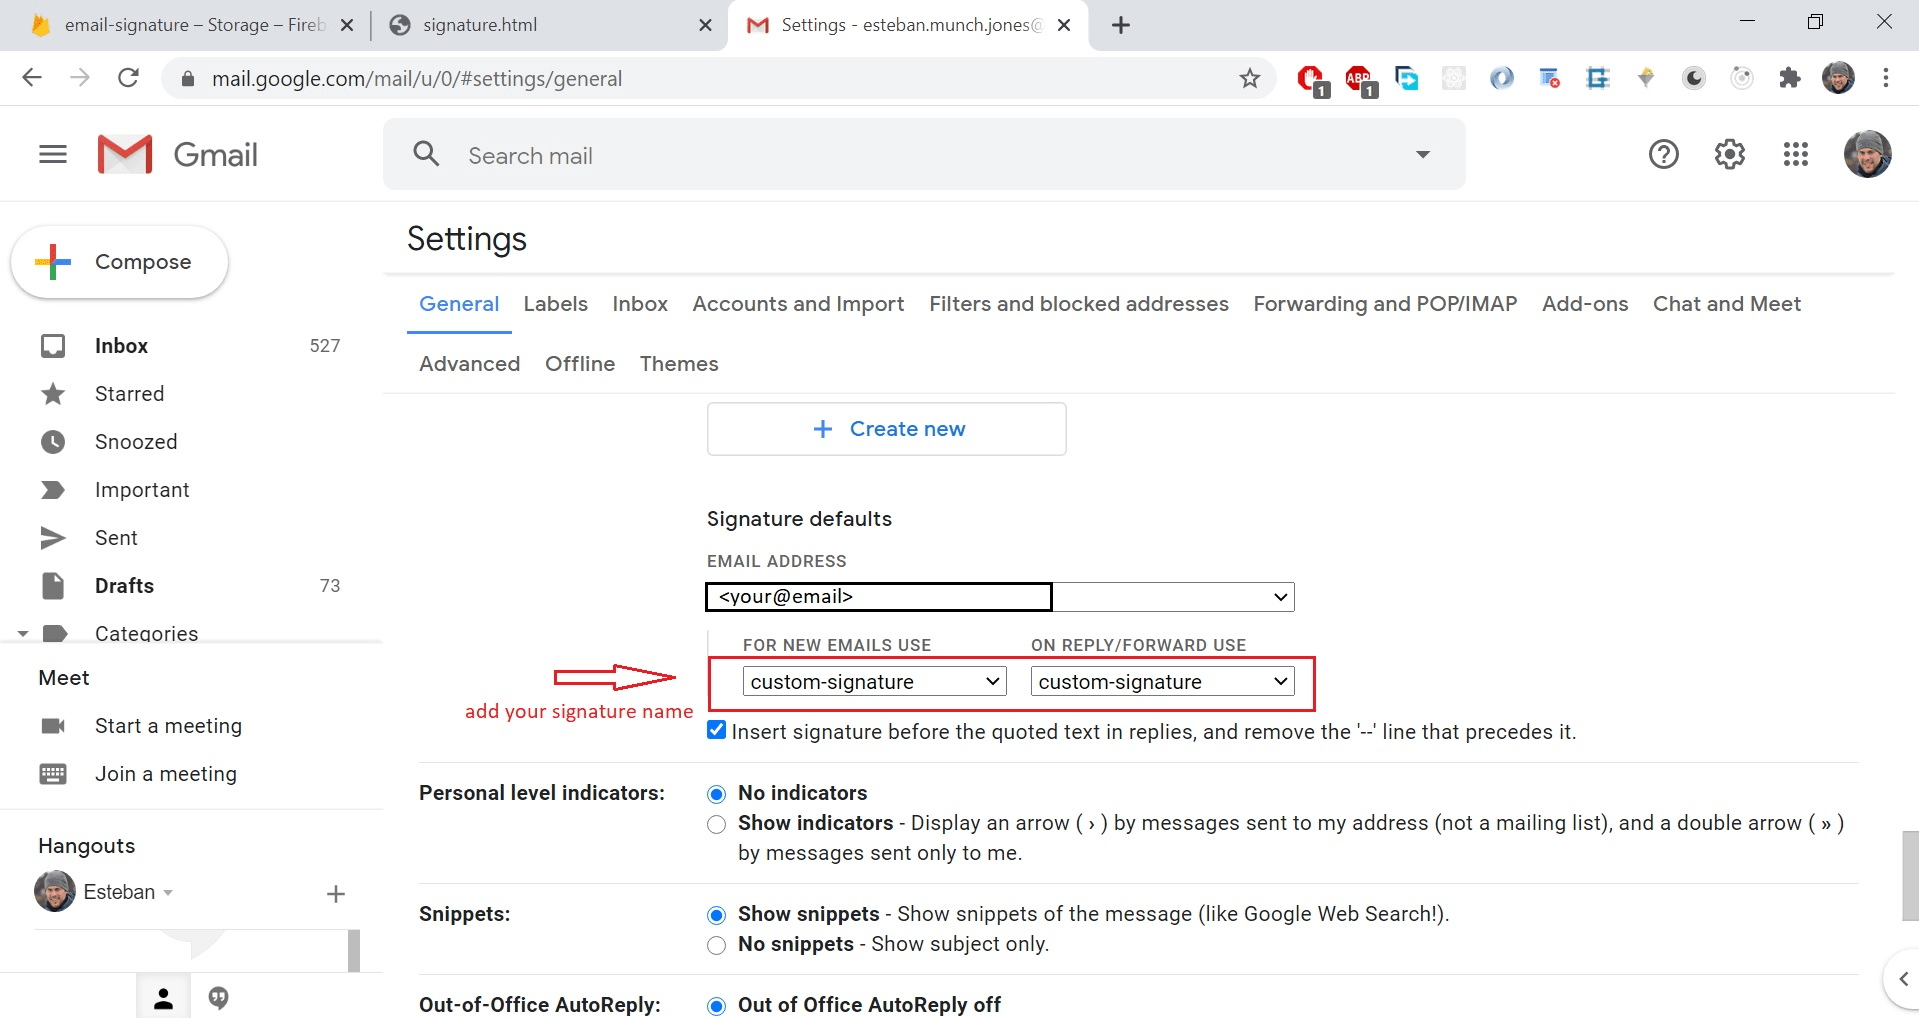Select the Show indicators radio button

(715, 824)
